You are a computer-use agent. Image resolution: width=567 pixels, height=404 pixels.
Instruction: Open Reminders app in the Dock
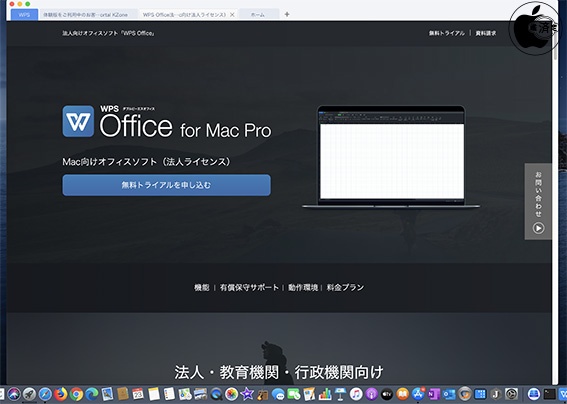coord(169,394)
